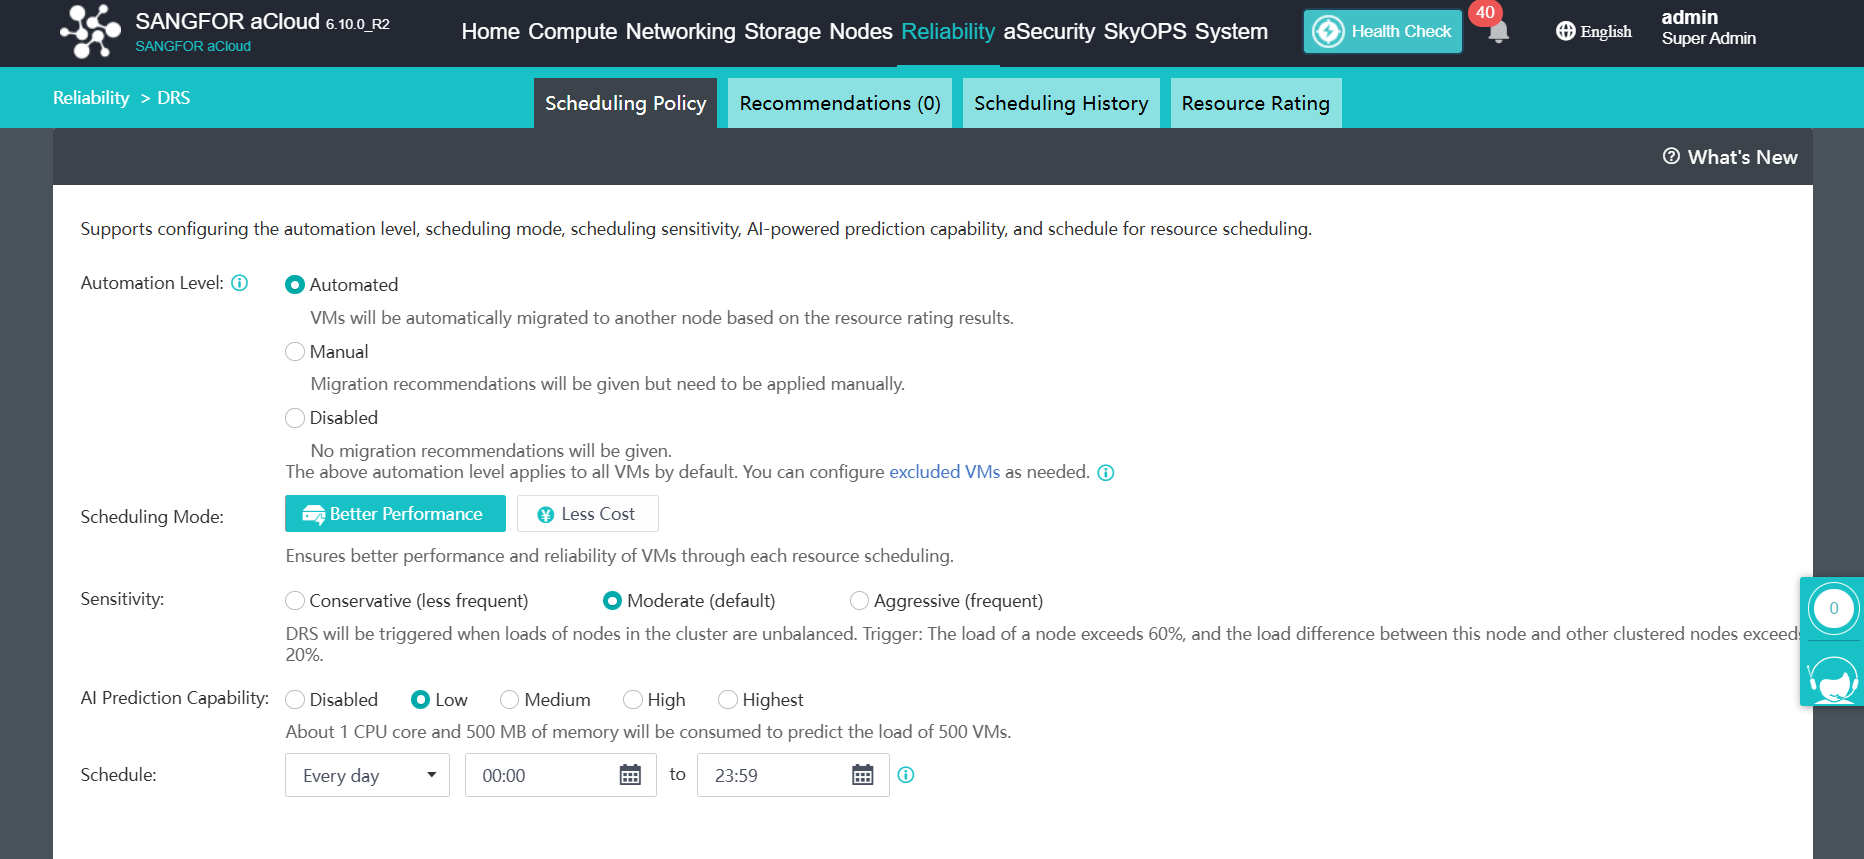1864x859 pixels.
Task: Click the red 40 notification badge
Action: (x=1485, y=13)
